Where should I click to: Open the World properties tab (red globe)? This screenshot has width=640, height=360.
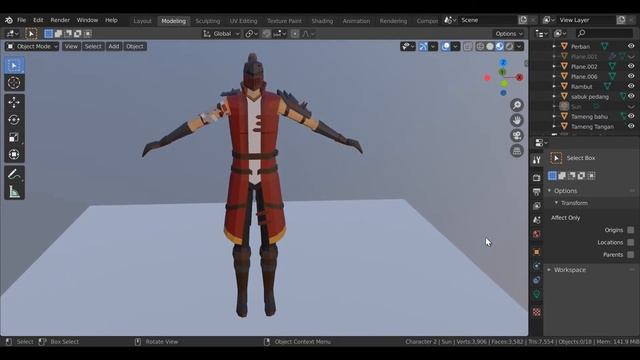(537, 234)
